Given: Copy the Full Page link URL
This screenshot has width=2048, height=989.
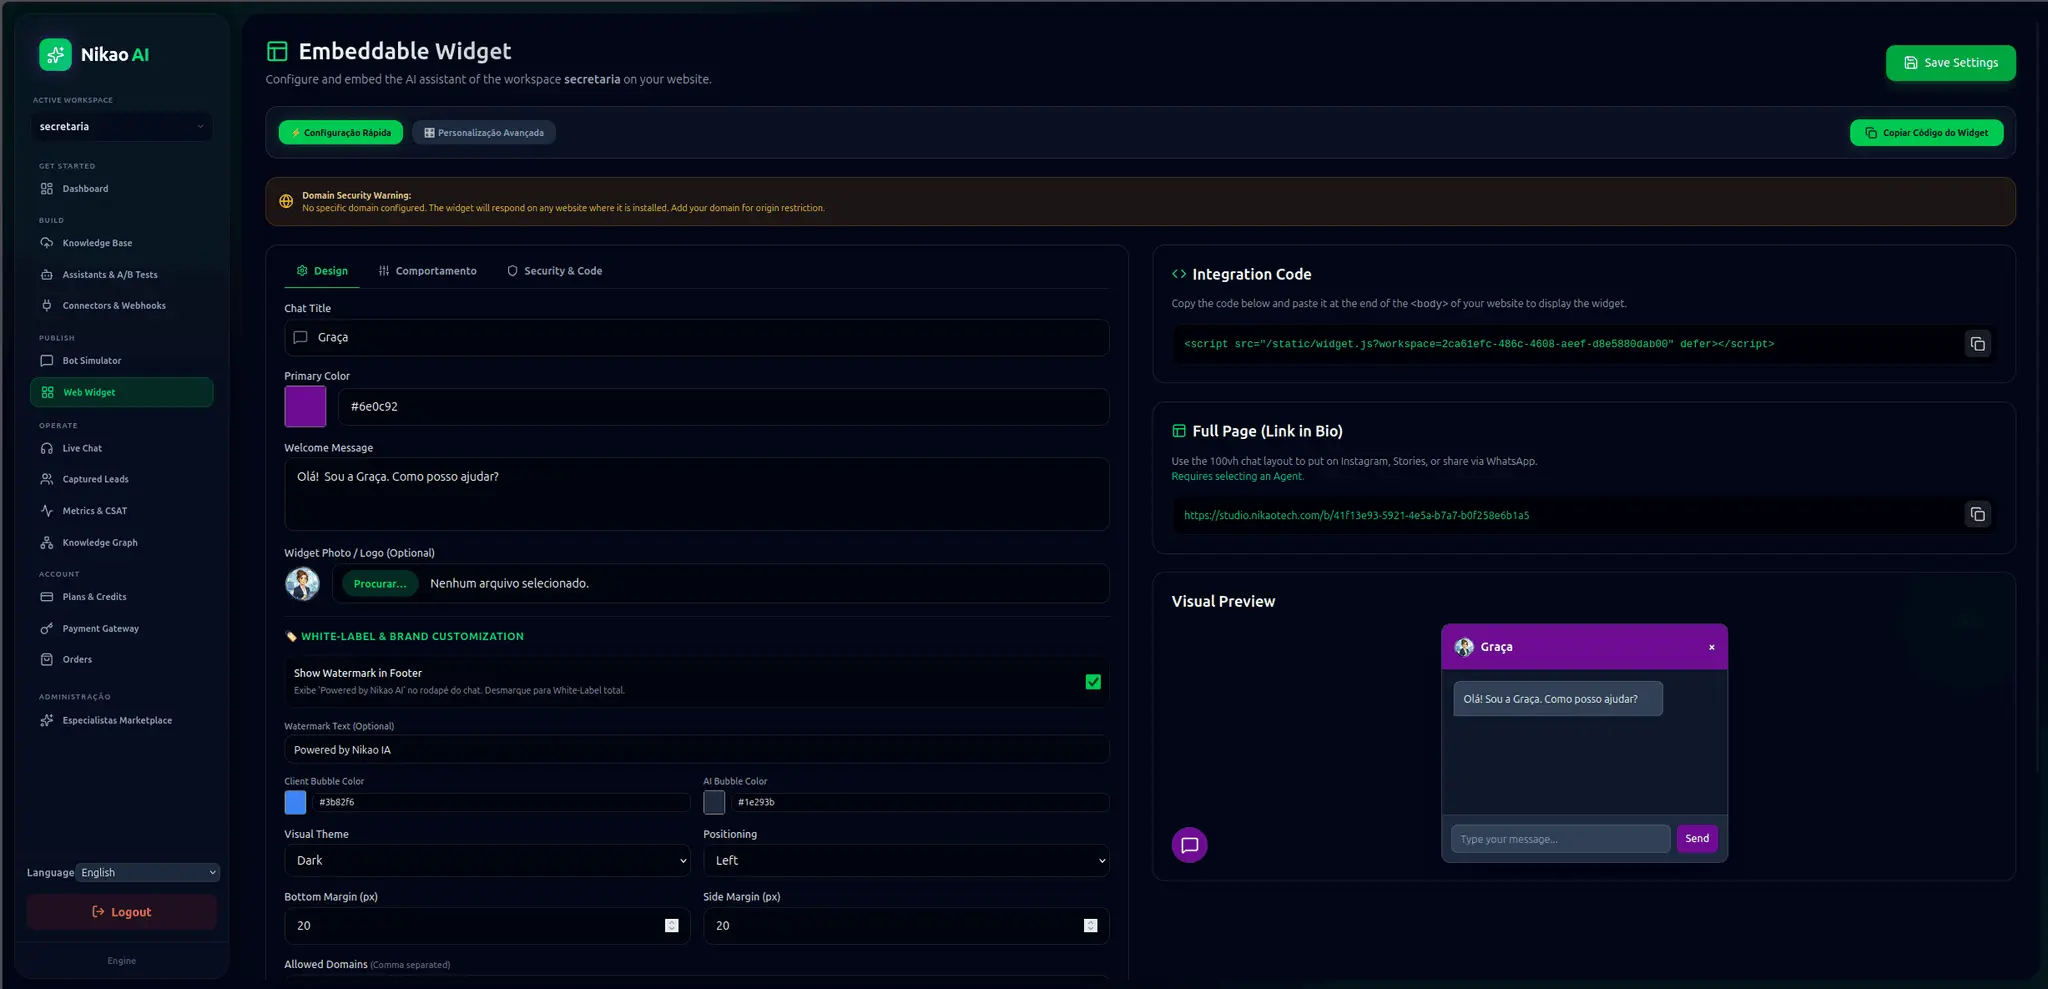Looking at the screenshot, I should [1977, 514].
